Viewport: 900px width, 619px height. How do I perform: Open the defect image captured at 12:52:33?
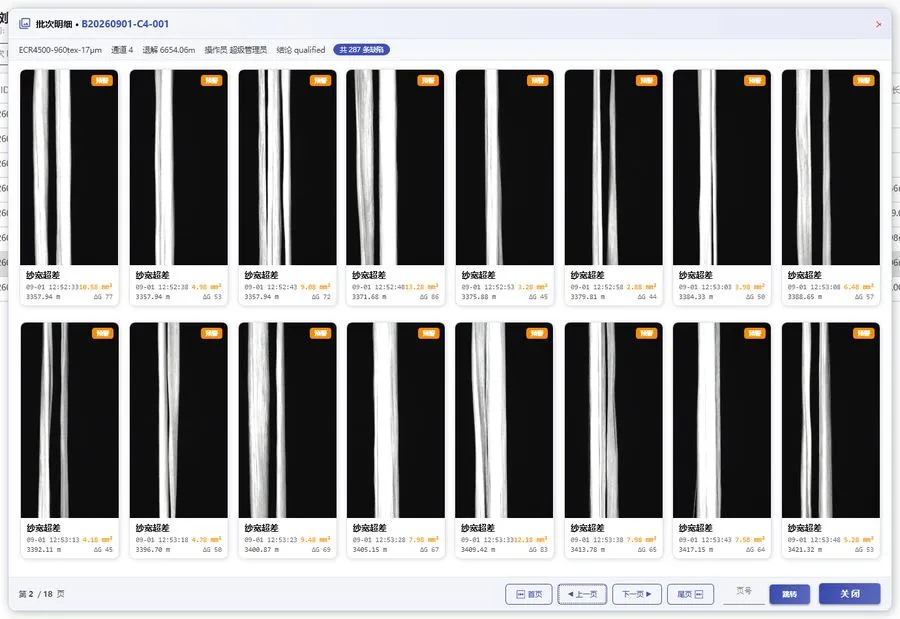(69, 167)
